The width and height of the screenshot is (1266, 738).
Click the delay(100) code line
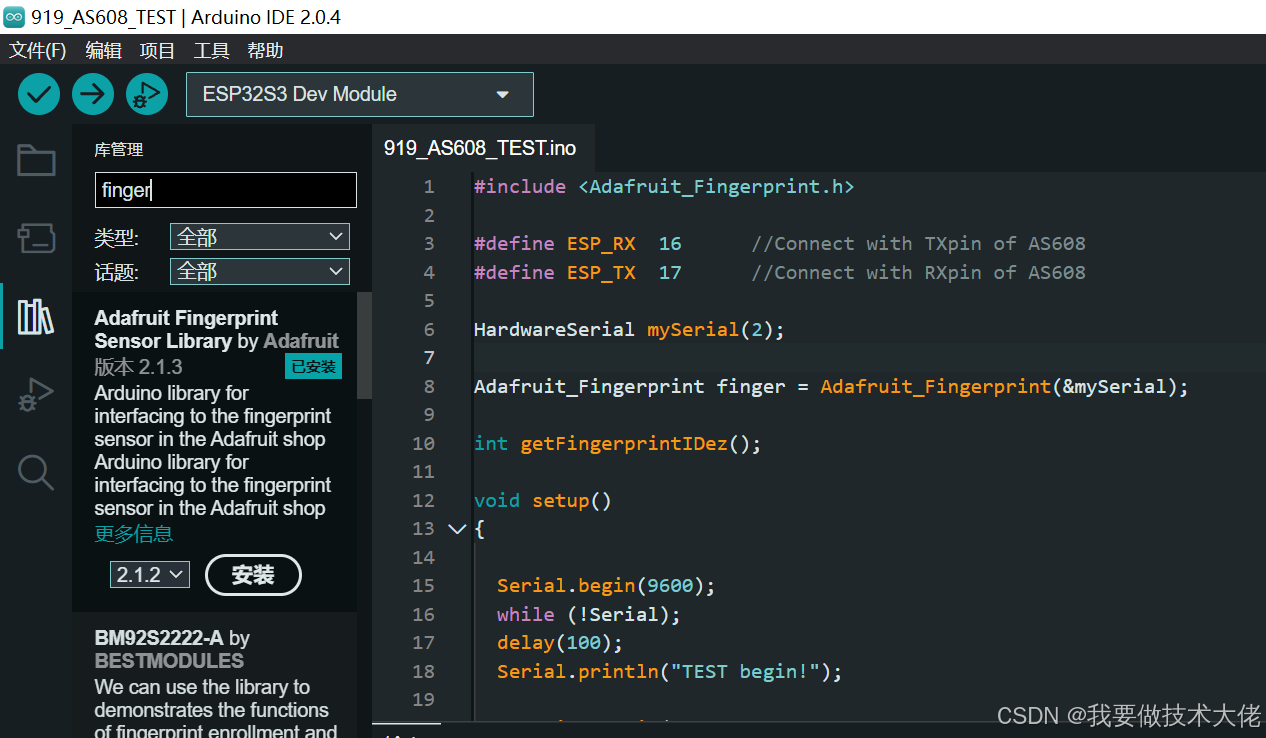pos(560,642)
